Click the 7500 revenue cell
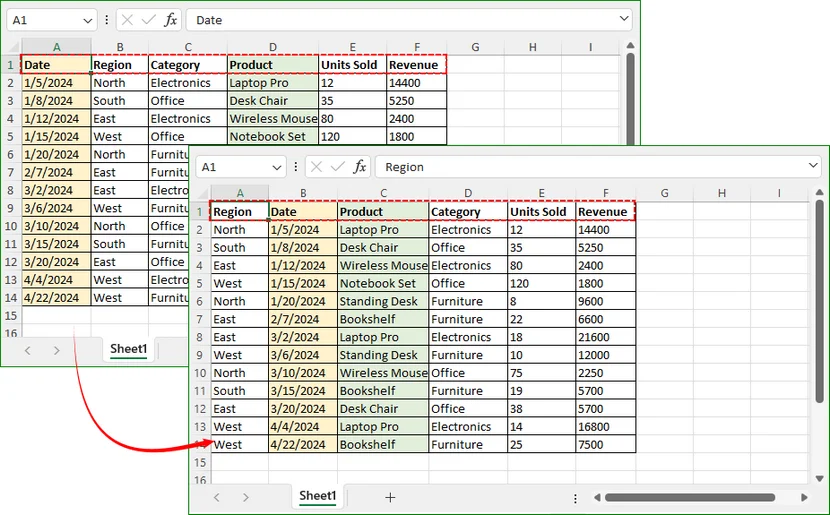 (606, 445)
